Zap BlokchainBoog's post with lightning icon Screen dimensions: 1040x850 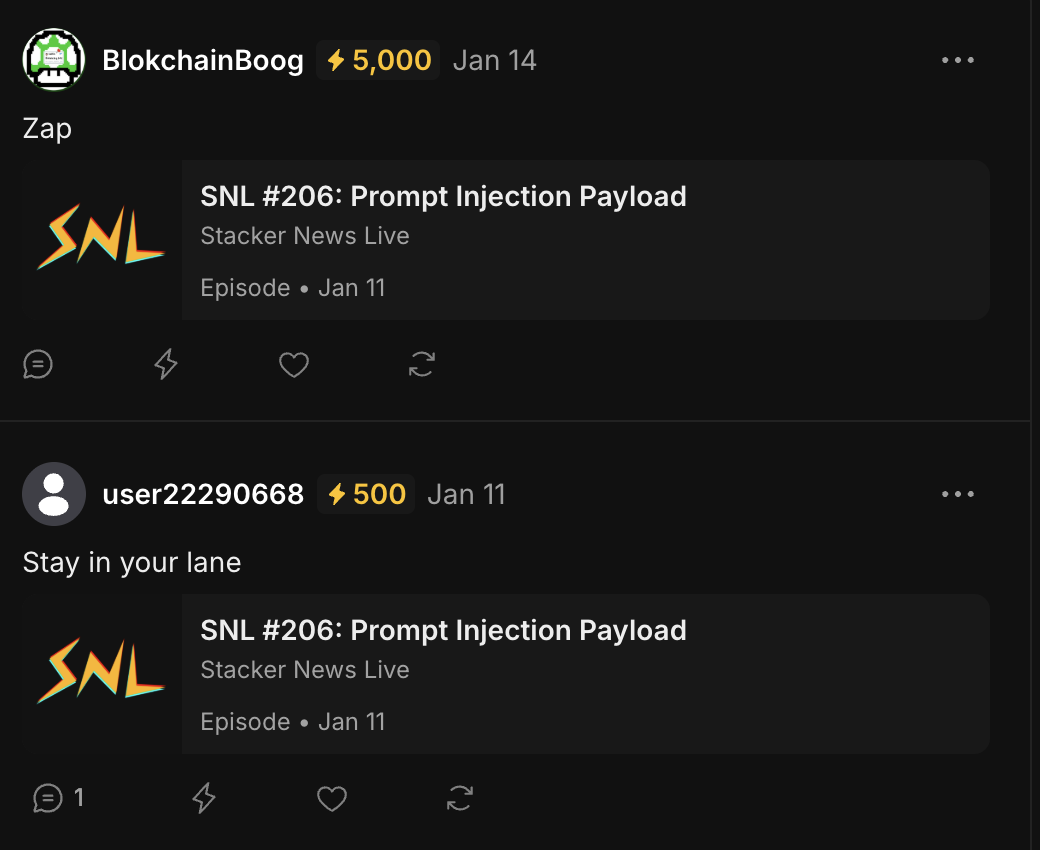[x=166, y=365]
